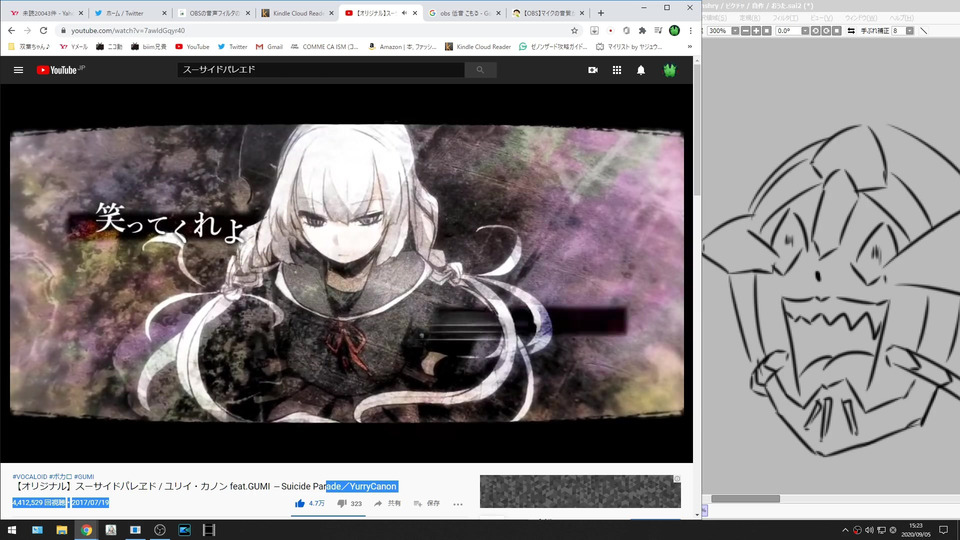Image resolution: width=960 pixels, height=540 pixels.
Task: Save the video with the 保存 button
Action: click(427, 503)
